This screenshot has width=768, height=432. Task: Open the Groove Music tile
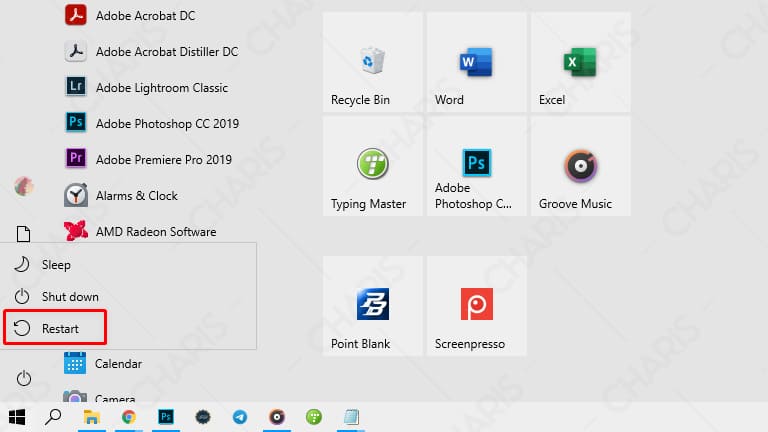pyautogui.click(x=580, y=166)
